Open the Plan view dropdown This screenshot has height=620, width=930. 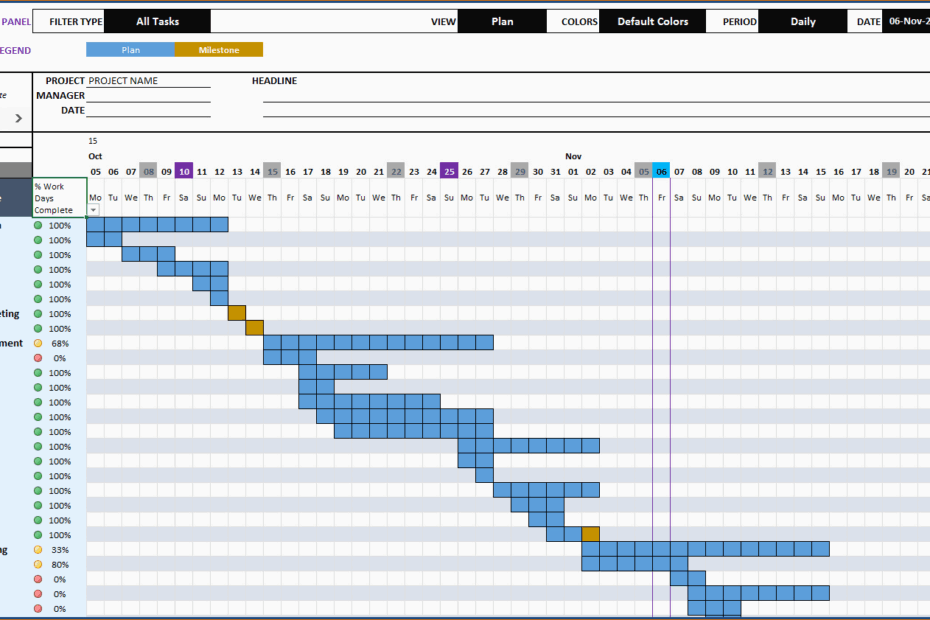click(502, 20)
